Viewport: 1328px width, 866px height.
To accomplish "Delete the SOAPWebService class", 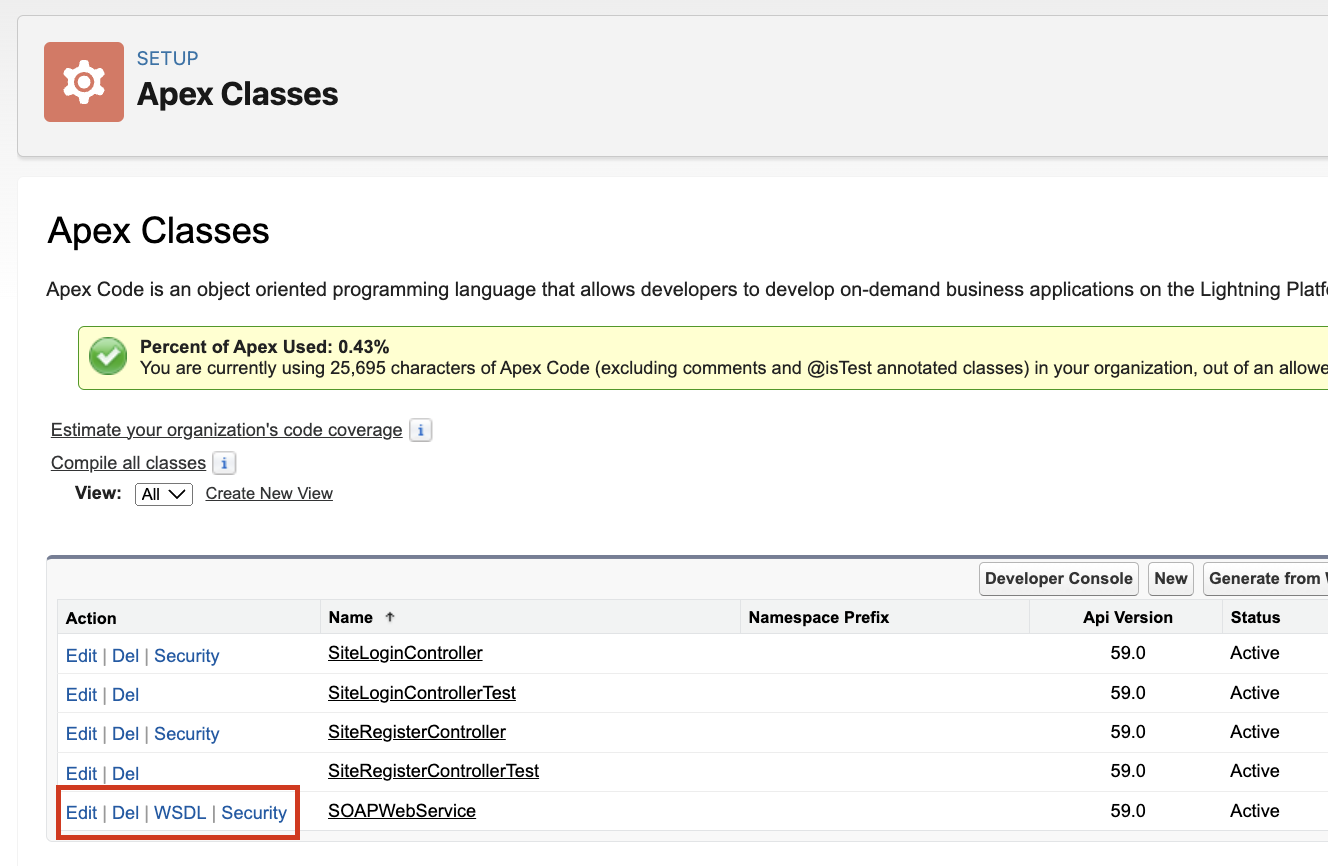I will 125,813.
